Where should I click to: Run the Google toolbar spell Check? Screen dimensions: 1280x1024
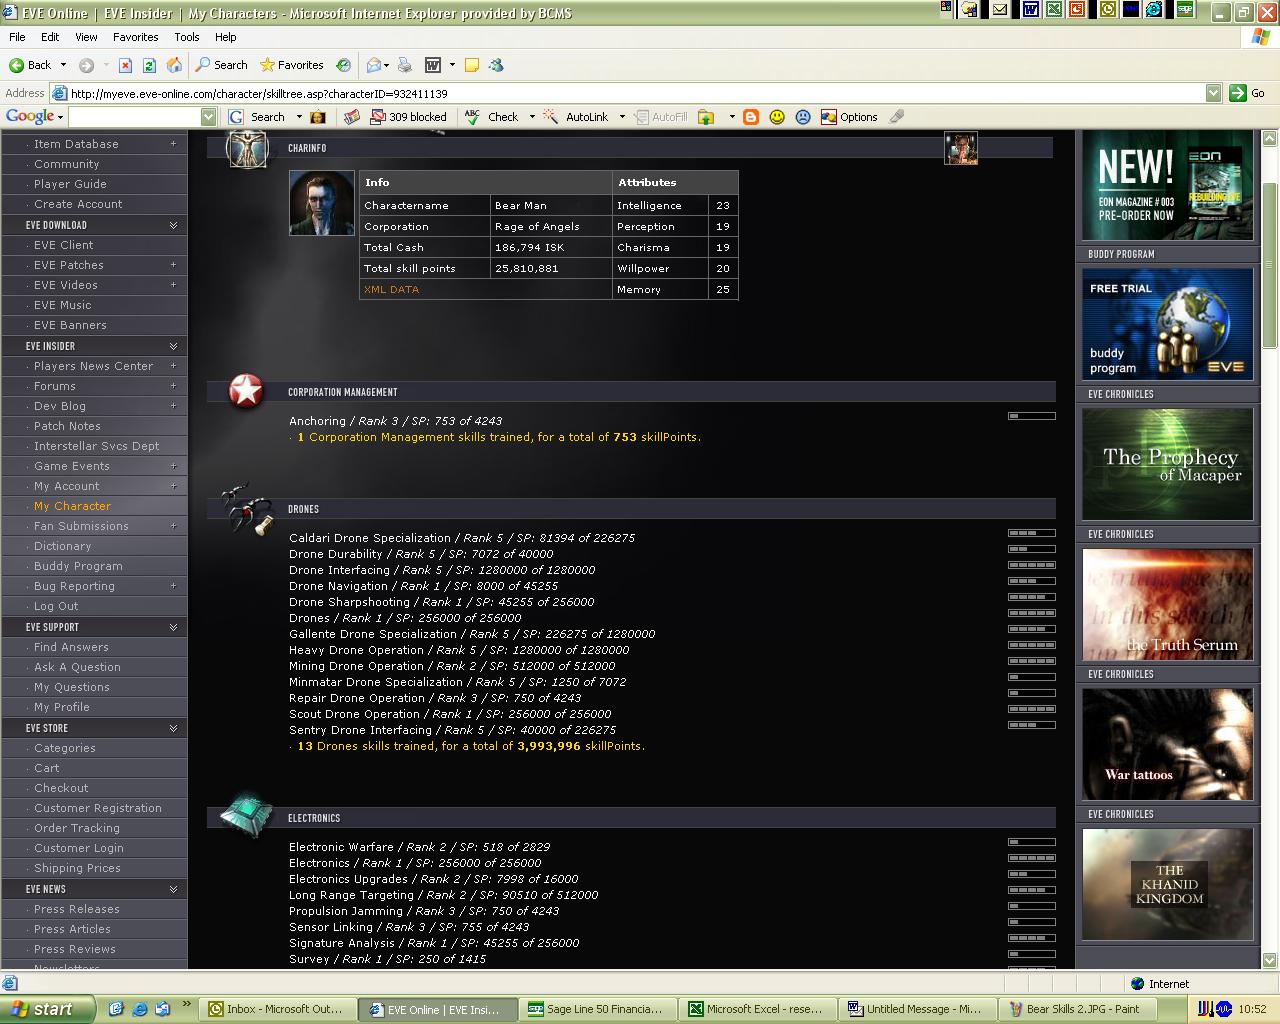[492, 117]
